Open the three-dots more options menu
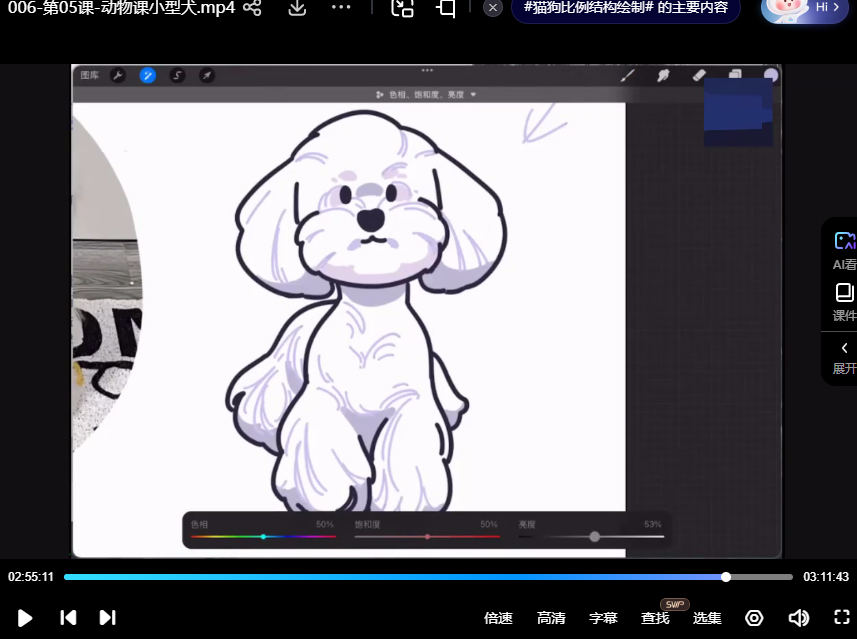 click(341, 8)
